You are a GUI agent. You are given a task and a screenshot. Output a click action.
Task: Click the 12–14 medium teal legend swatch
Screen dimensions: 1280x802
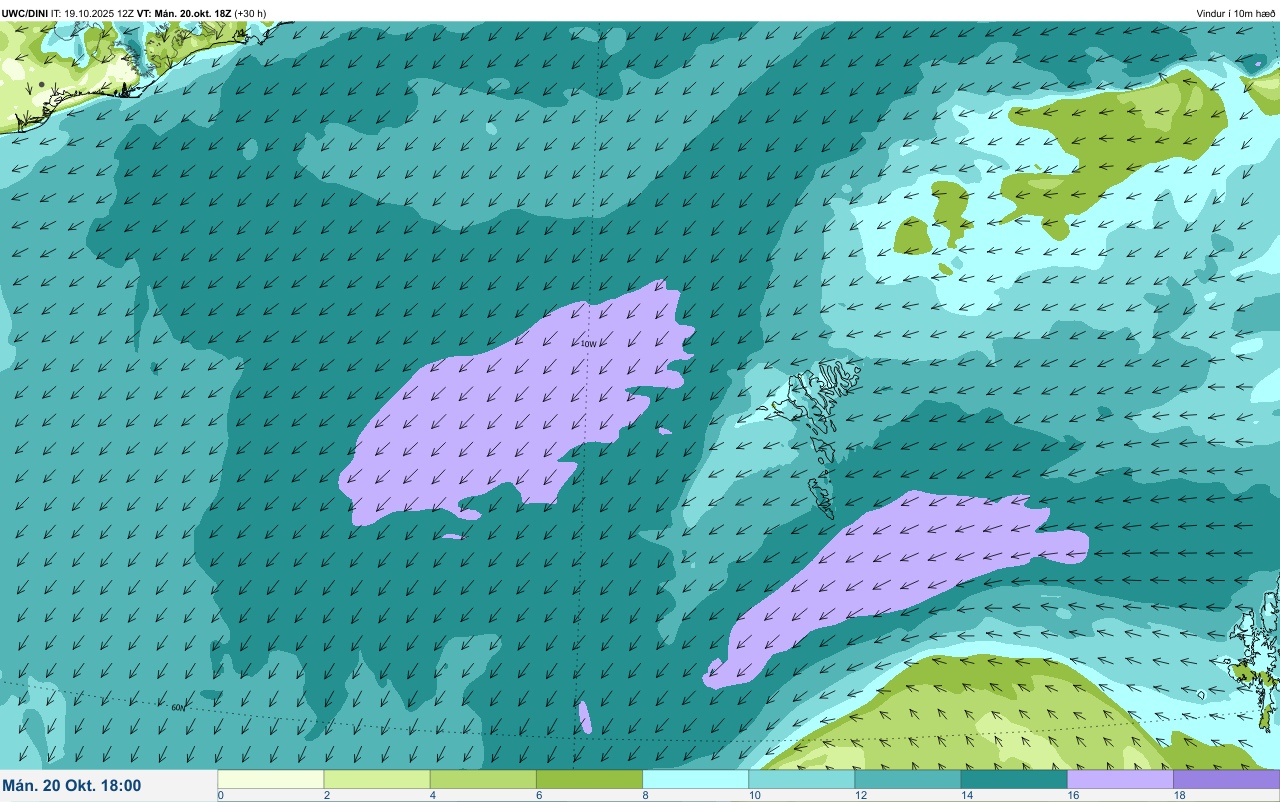907,778
